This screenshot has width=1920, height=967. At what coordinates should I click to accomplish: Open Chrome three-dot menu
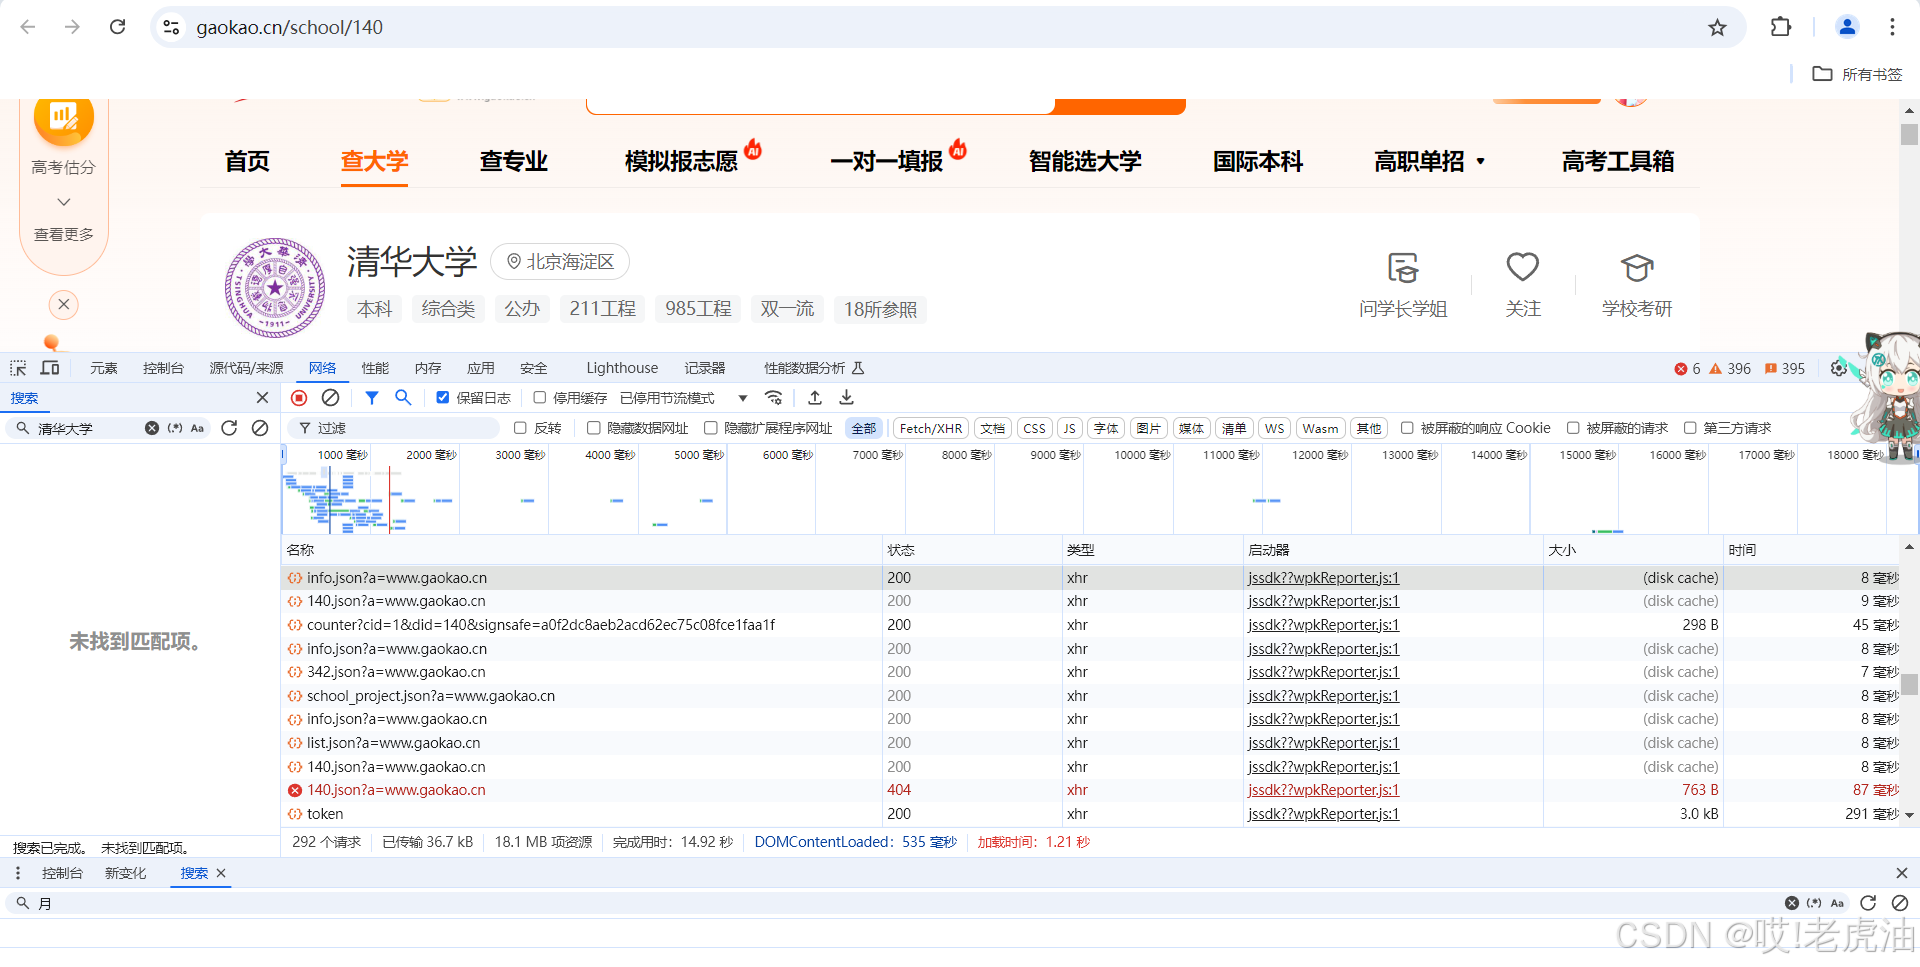pyautogui.click(x=1892, y=27)
